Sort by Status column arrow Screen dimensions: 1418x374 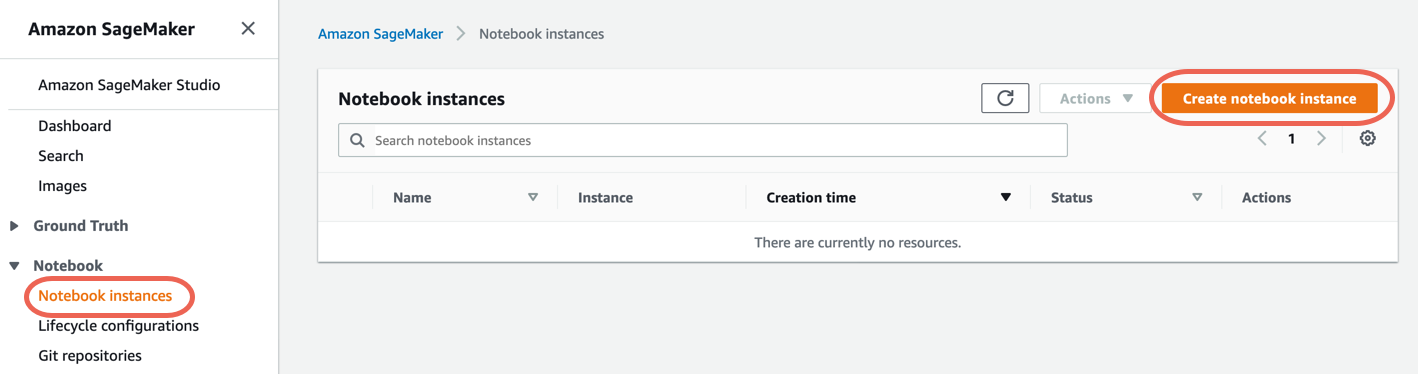[1197, 198]
